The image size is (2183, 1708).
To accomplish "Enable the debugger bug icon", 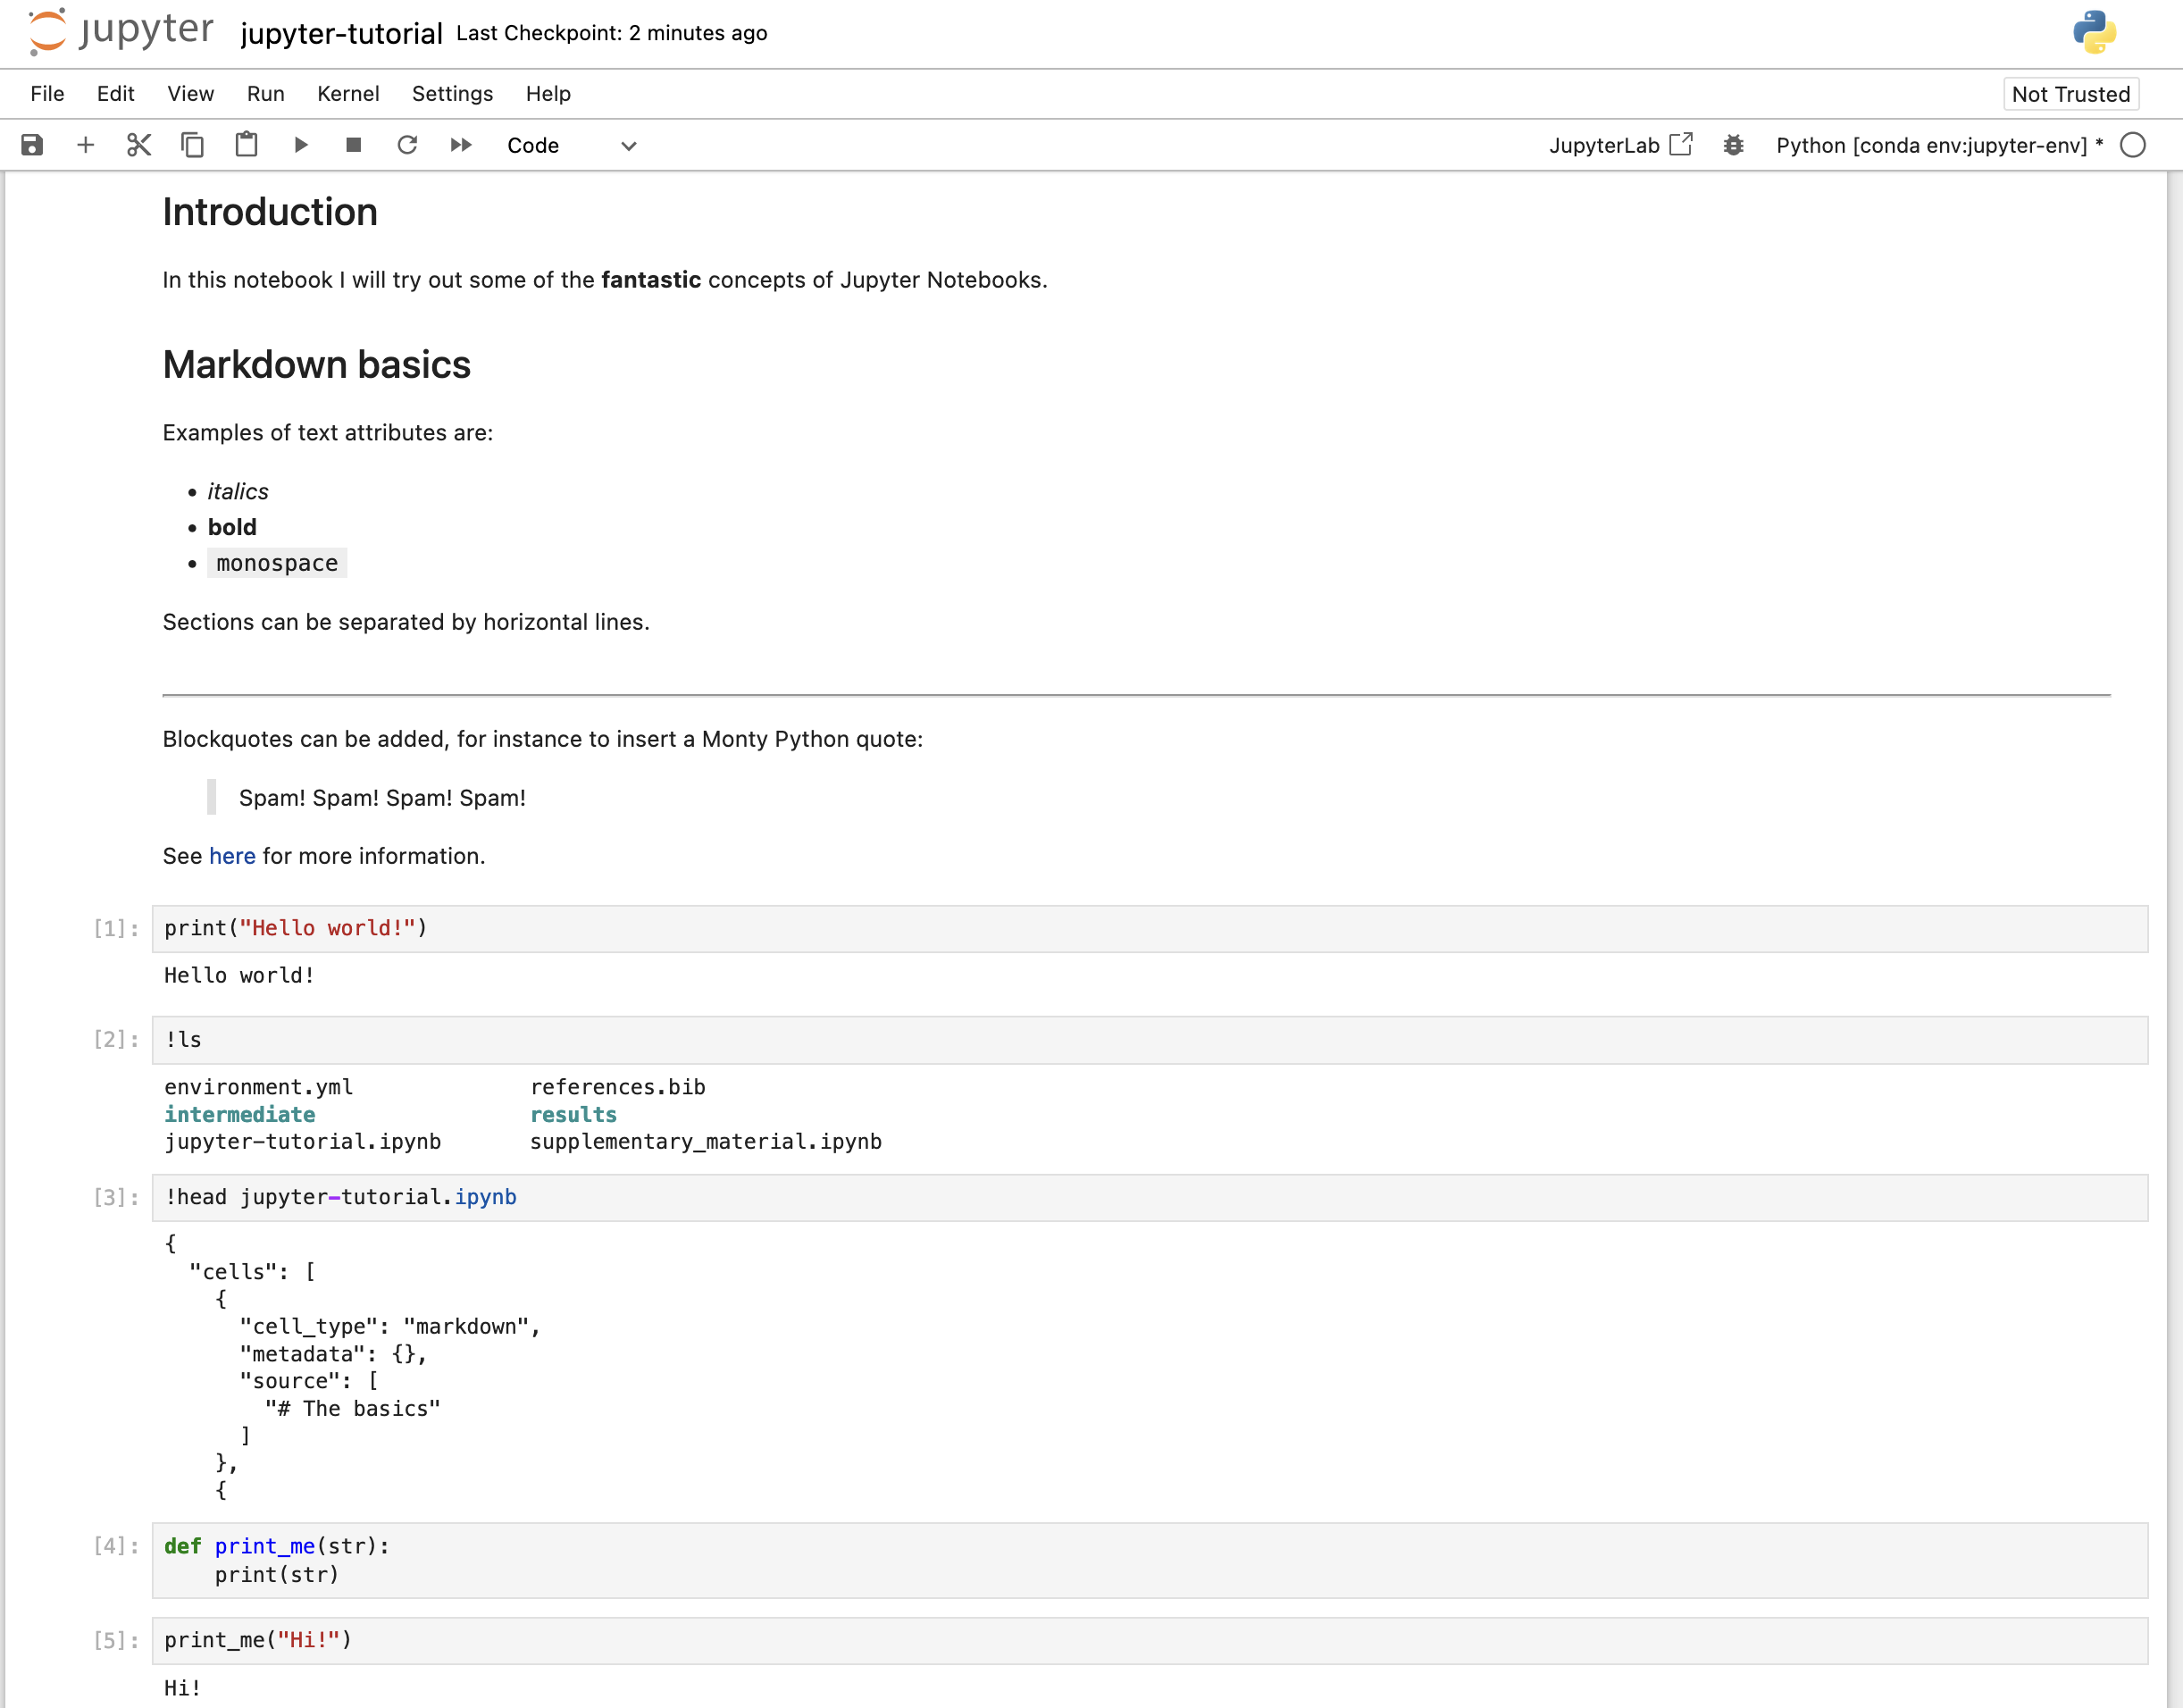I will tap(1733, 145).
